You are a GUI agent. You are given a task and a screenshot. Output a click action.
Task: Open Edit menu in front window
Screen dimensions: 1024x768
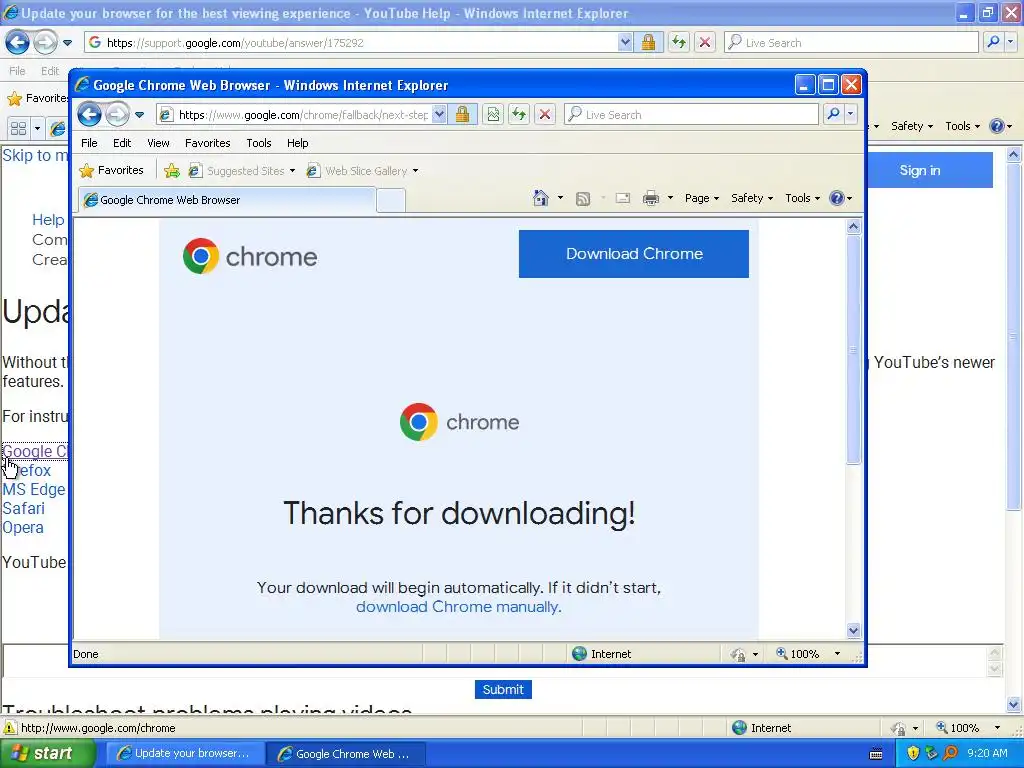121,143
